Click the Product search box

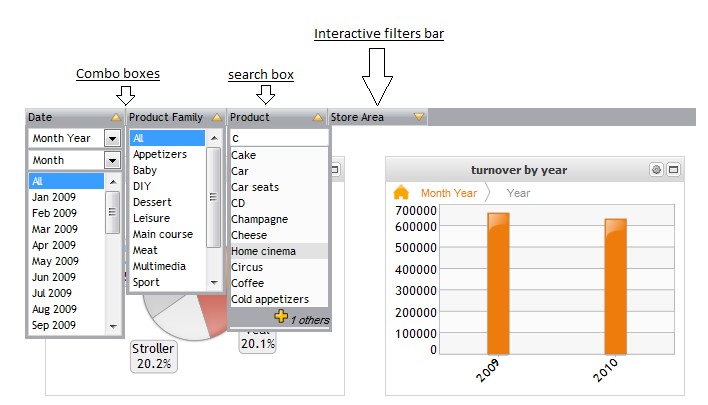277,138
